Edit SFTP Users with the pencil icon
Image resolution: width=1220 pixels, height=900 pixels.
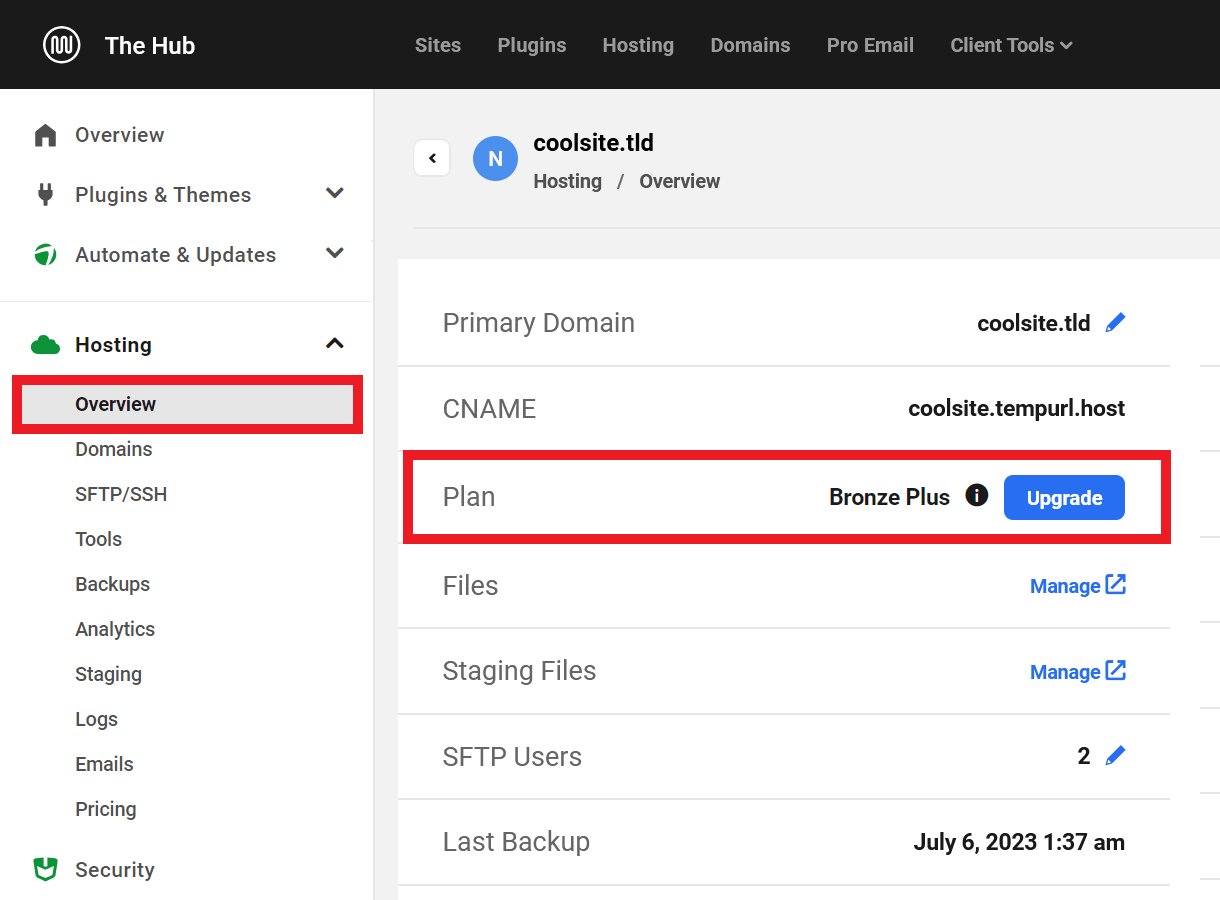point(1115,756)
